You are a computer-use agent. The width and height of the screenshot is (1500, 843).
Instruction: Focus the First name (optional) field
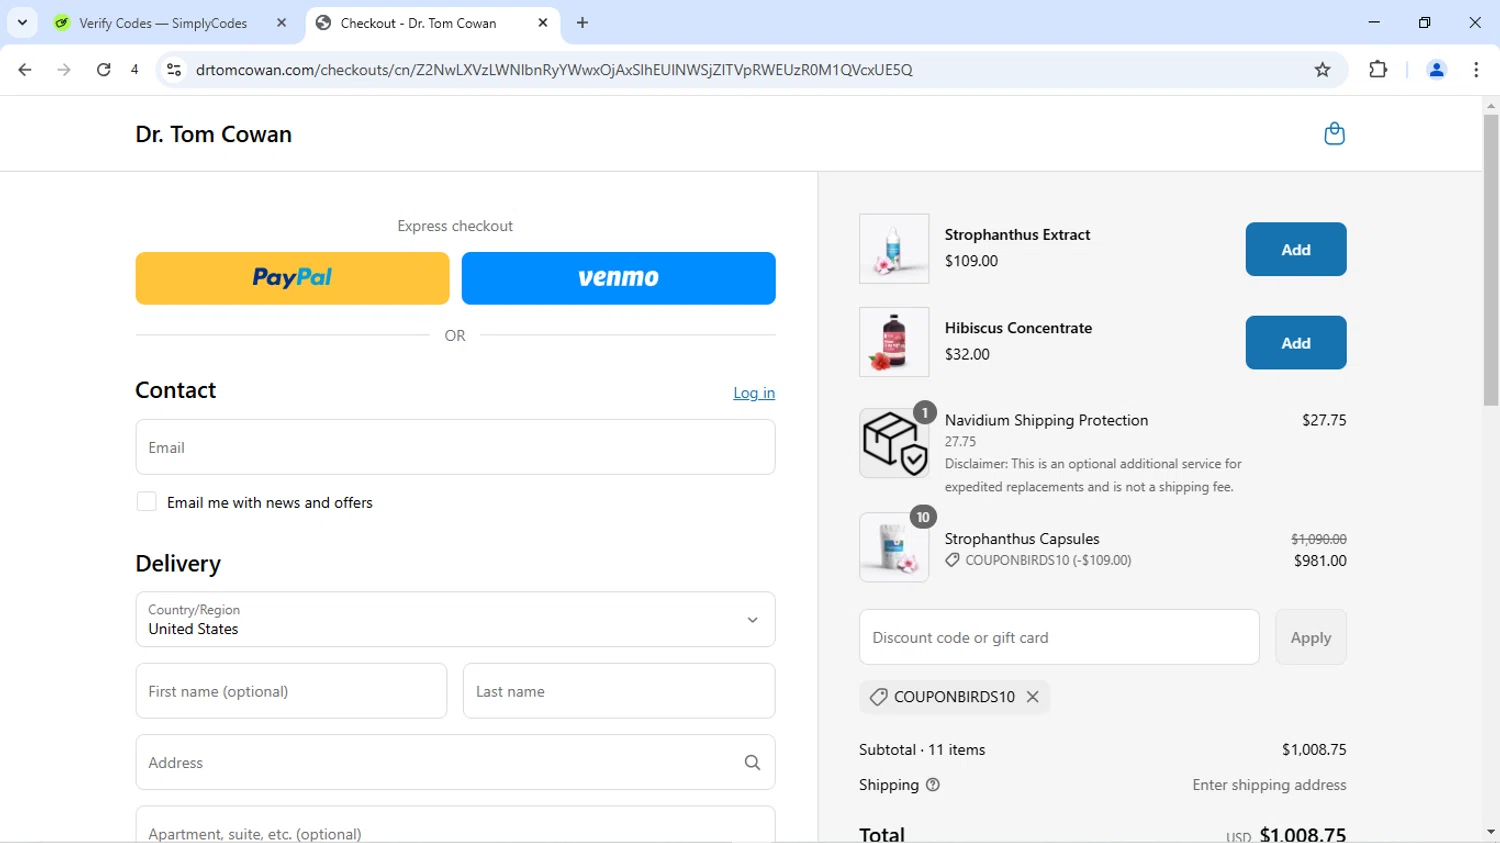pos(291,691)
